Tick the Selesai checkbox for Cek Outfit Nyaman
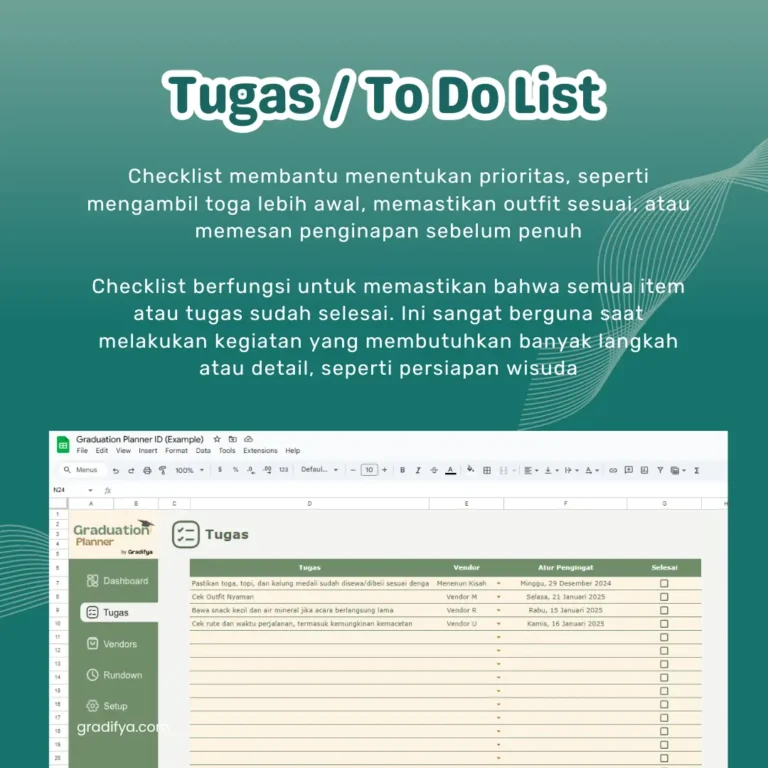The width and height of the screenshot is (768, 768). pyautogui.click(x=664, y=597)
